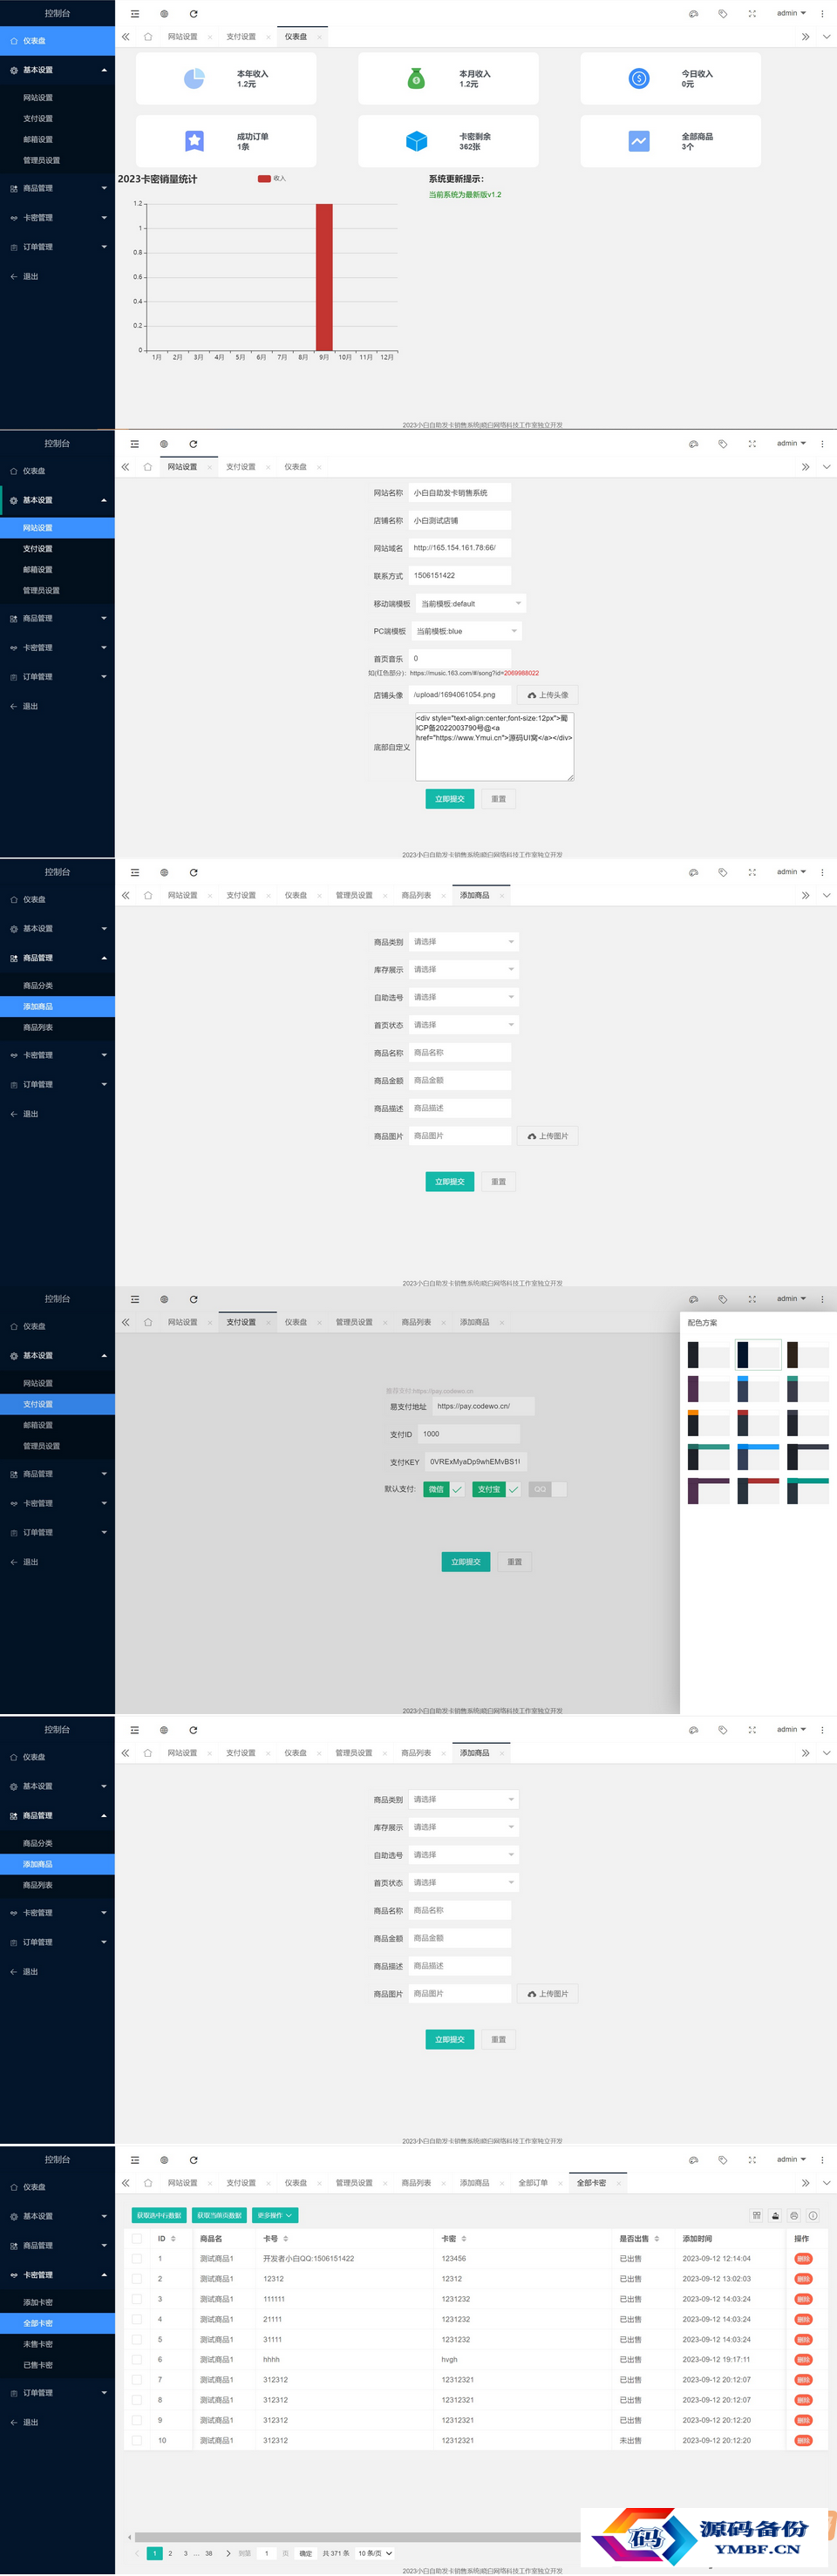Click the info icon above the 全部卡密 table
837x2576 pixels.
coord(813,2215)
